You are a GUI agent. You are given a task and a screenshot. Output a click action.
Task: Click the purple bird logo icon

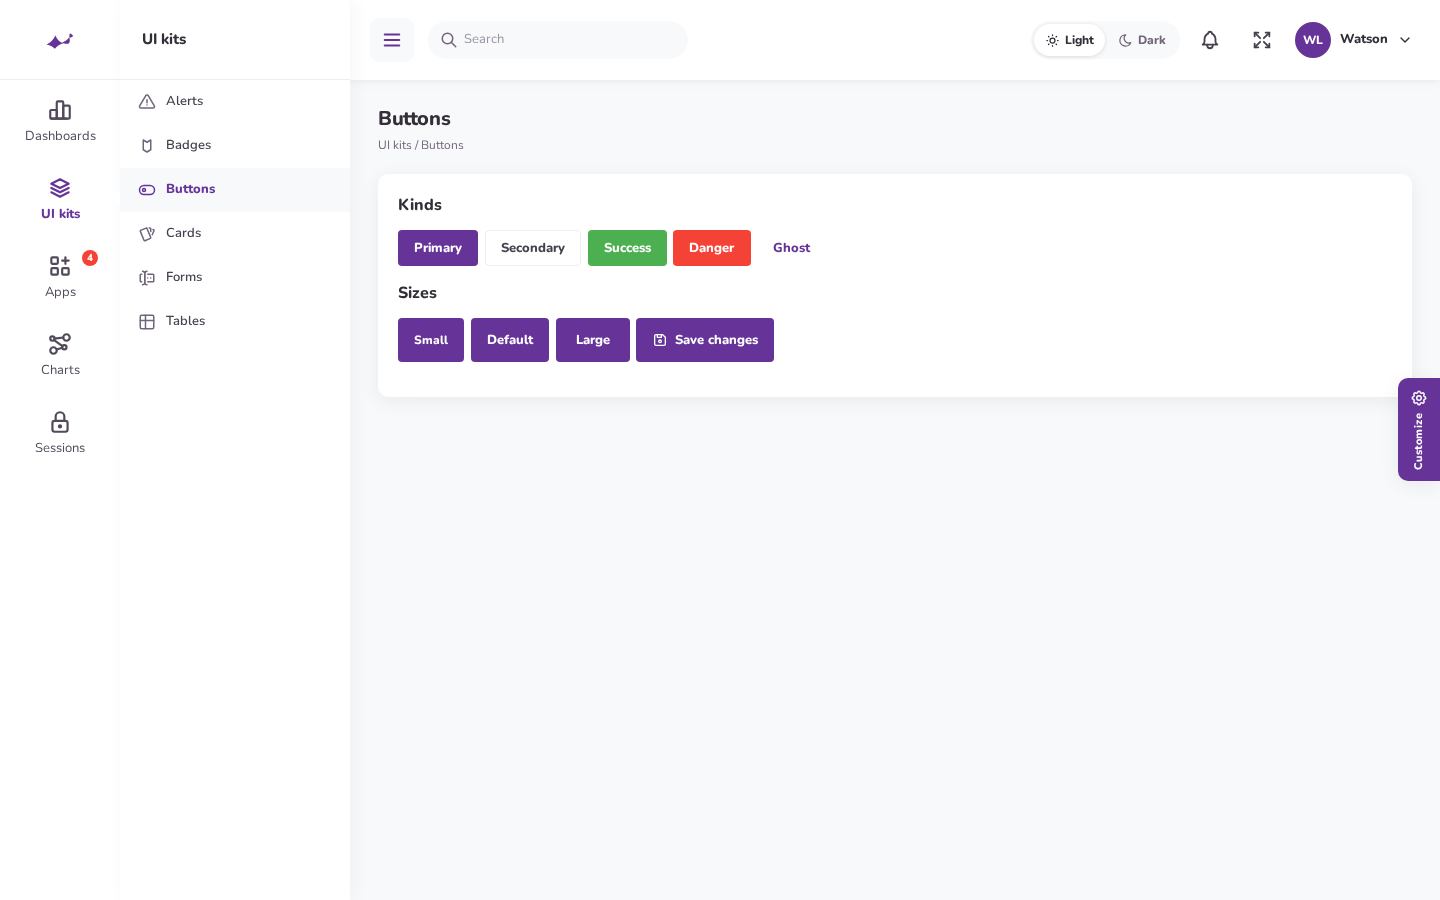(60, 40)
